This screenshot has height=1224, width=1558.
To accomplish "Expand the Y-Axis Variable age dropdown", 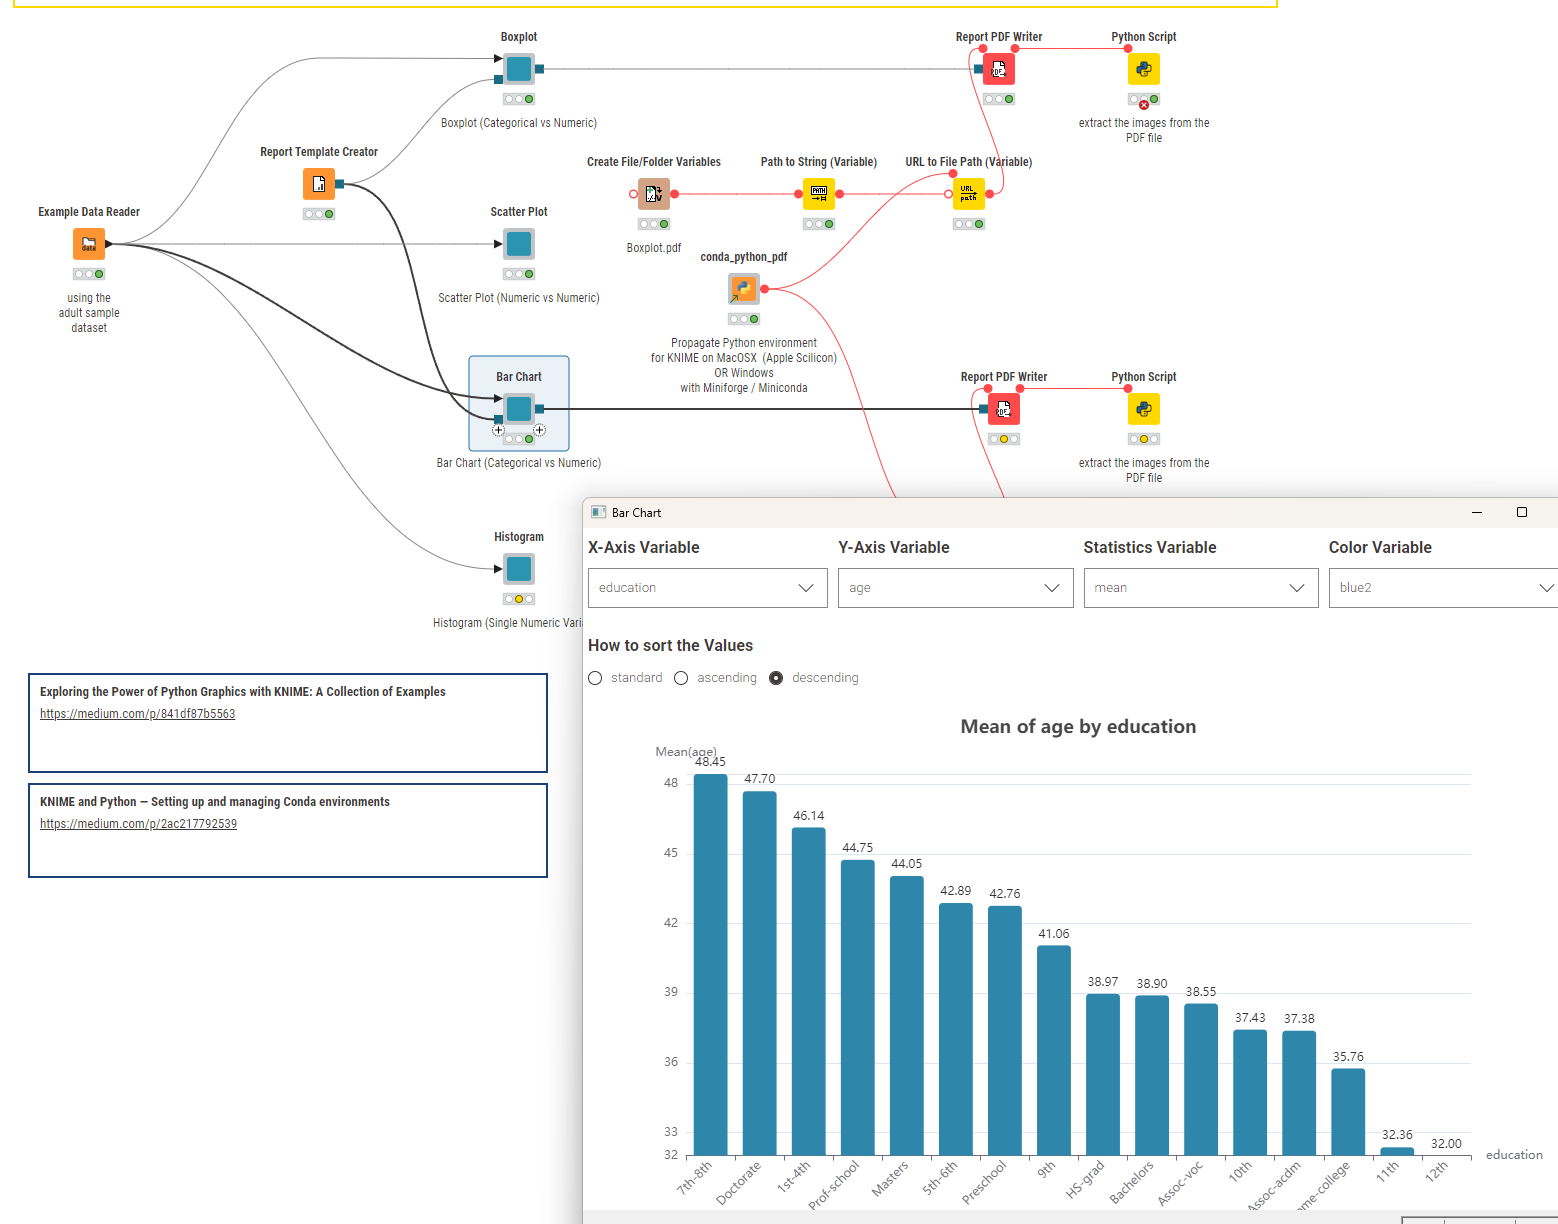I will coord(955,588).
